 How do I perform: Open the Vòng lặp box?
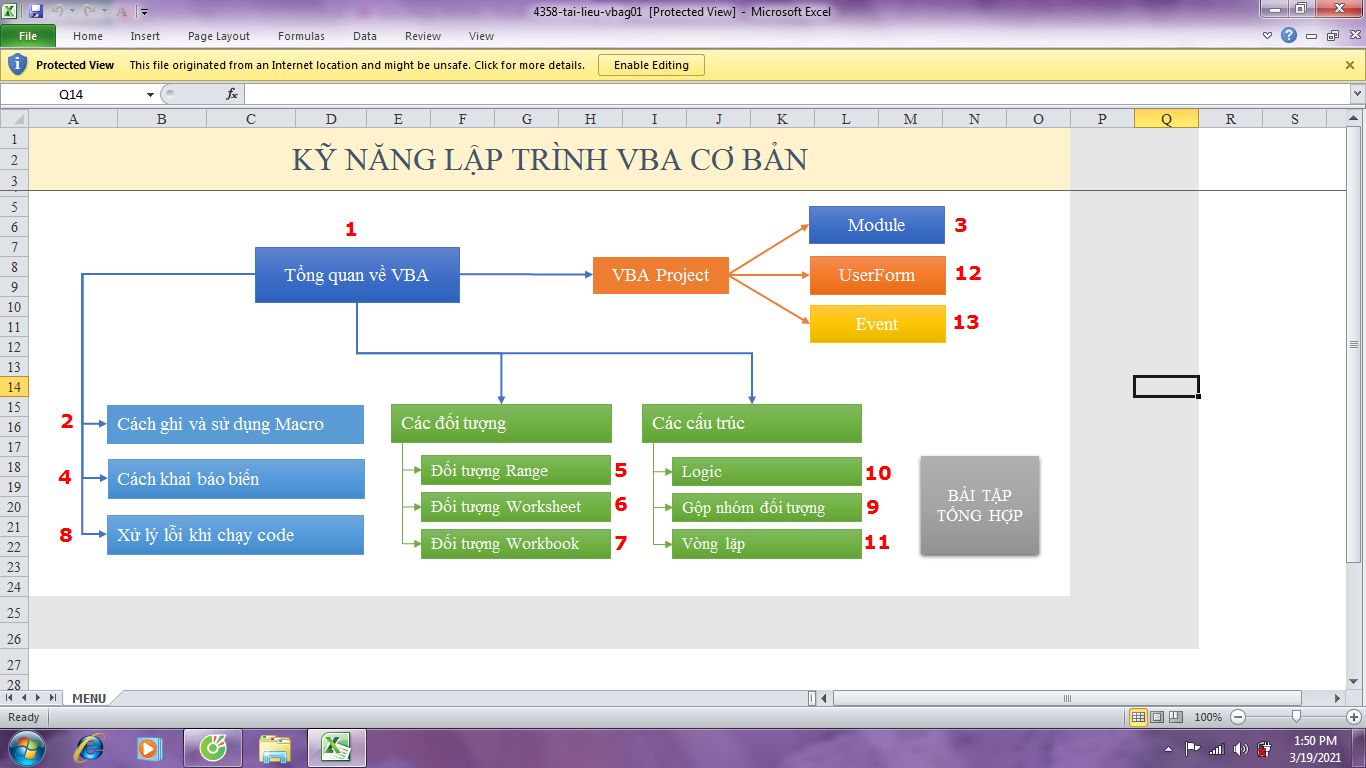(x=766, y=544)
